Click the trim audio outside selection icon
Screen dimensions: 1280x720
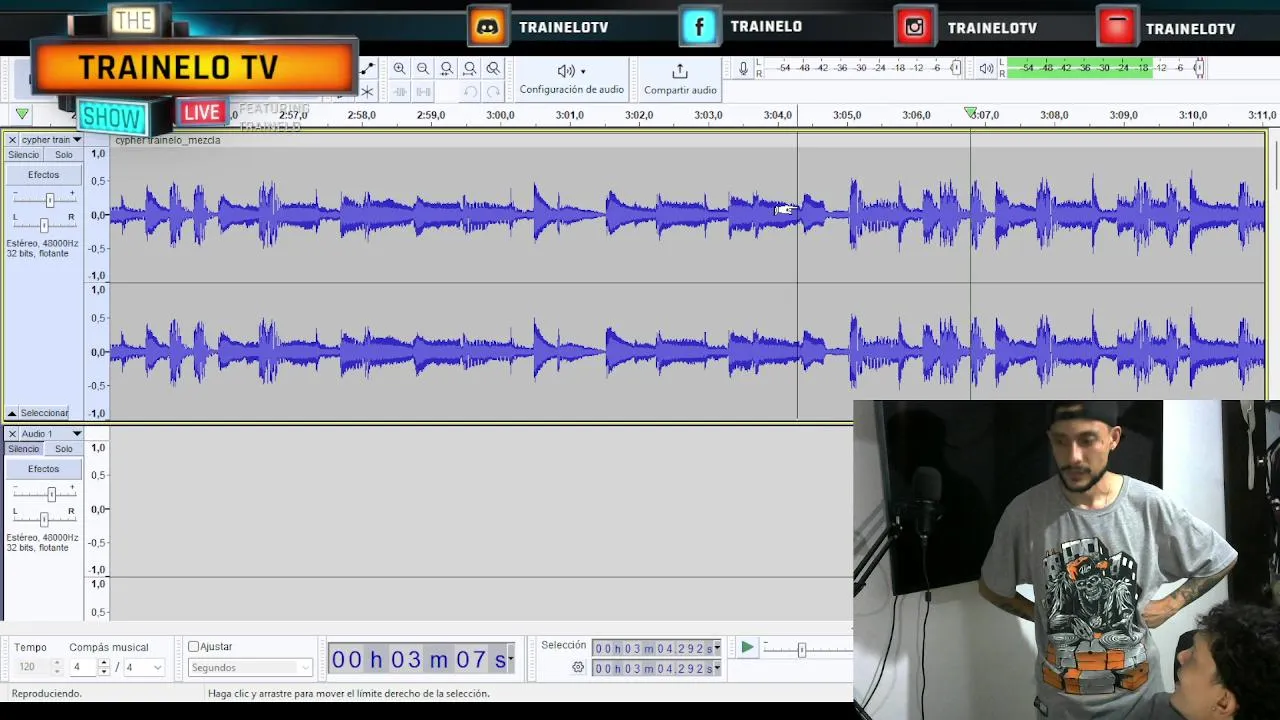pos(399,92)
